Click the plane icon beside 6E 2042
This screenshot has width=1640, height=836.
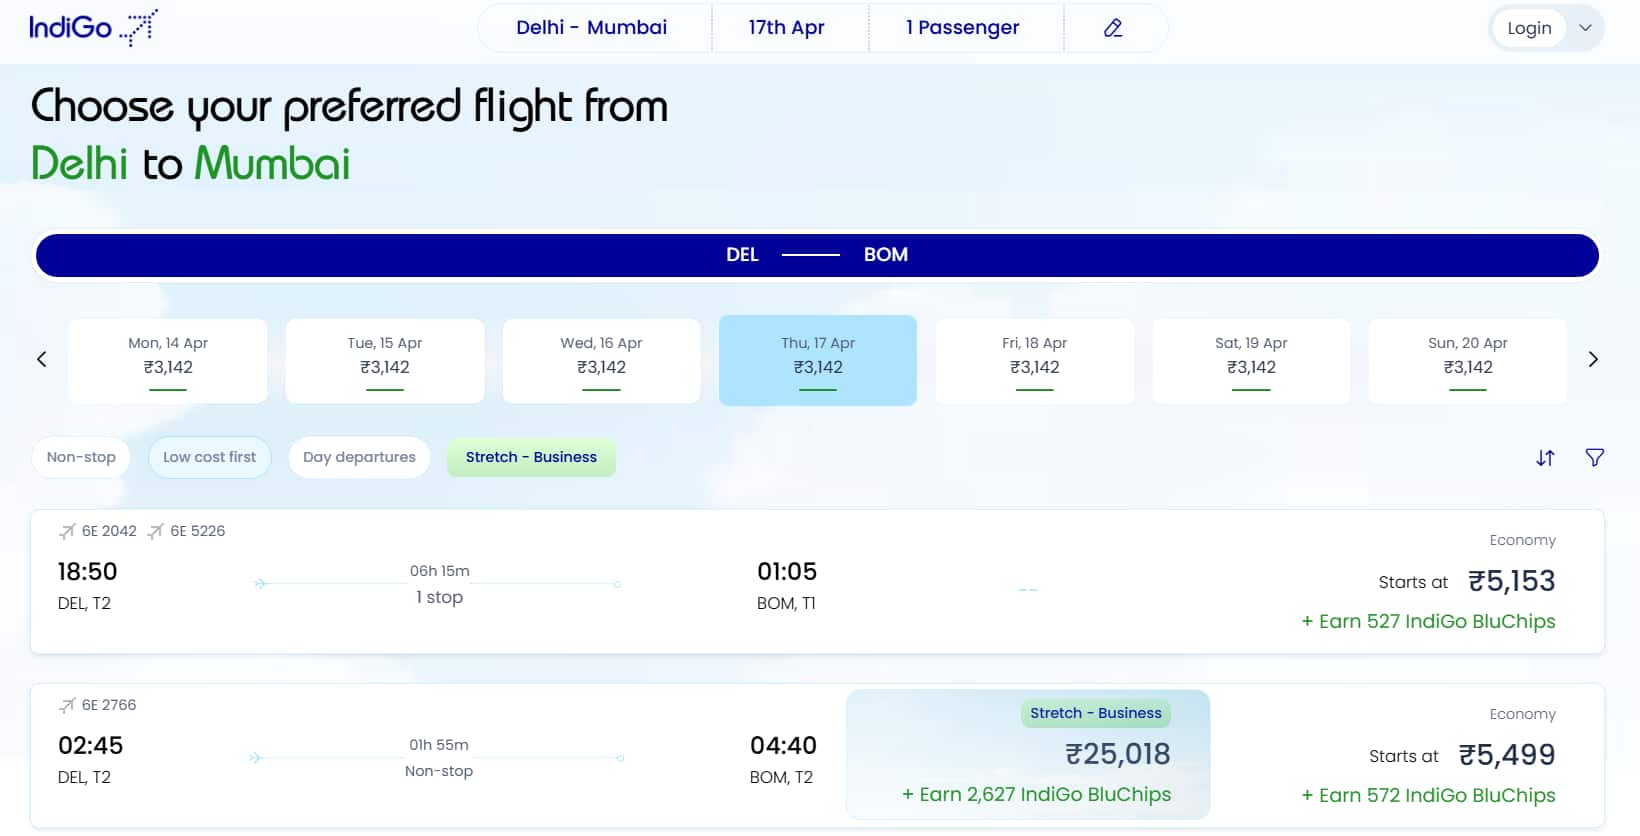[68, 531]
